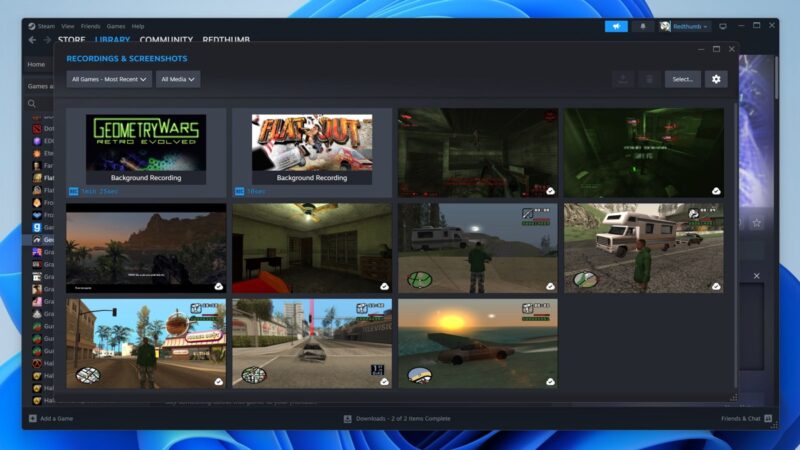Click cloud icon on the burger restaurant screenshot
Screen dimensions: 800x450
(x=218, y=382)
